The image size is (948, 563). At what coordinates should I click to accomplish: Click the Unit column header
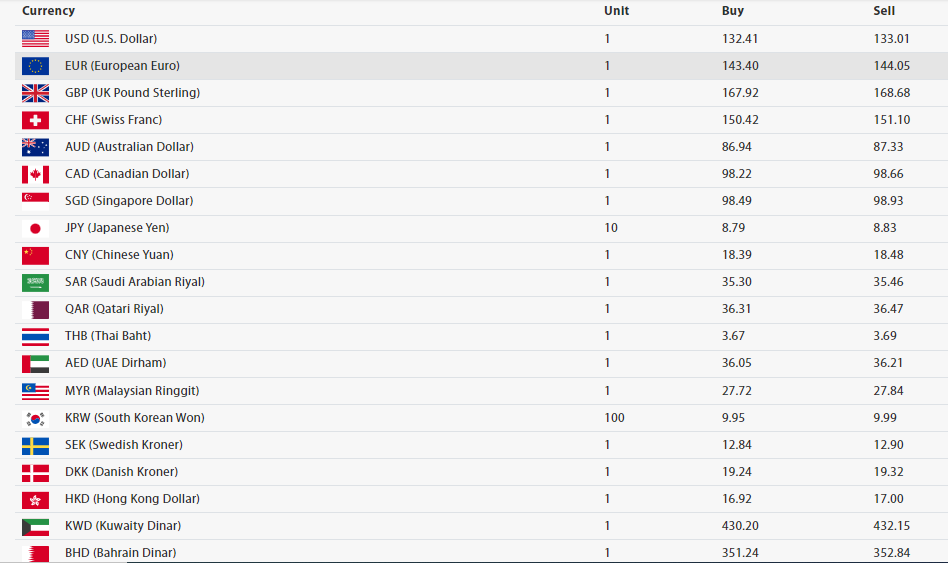(x=616, y=11)
